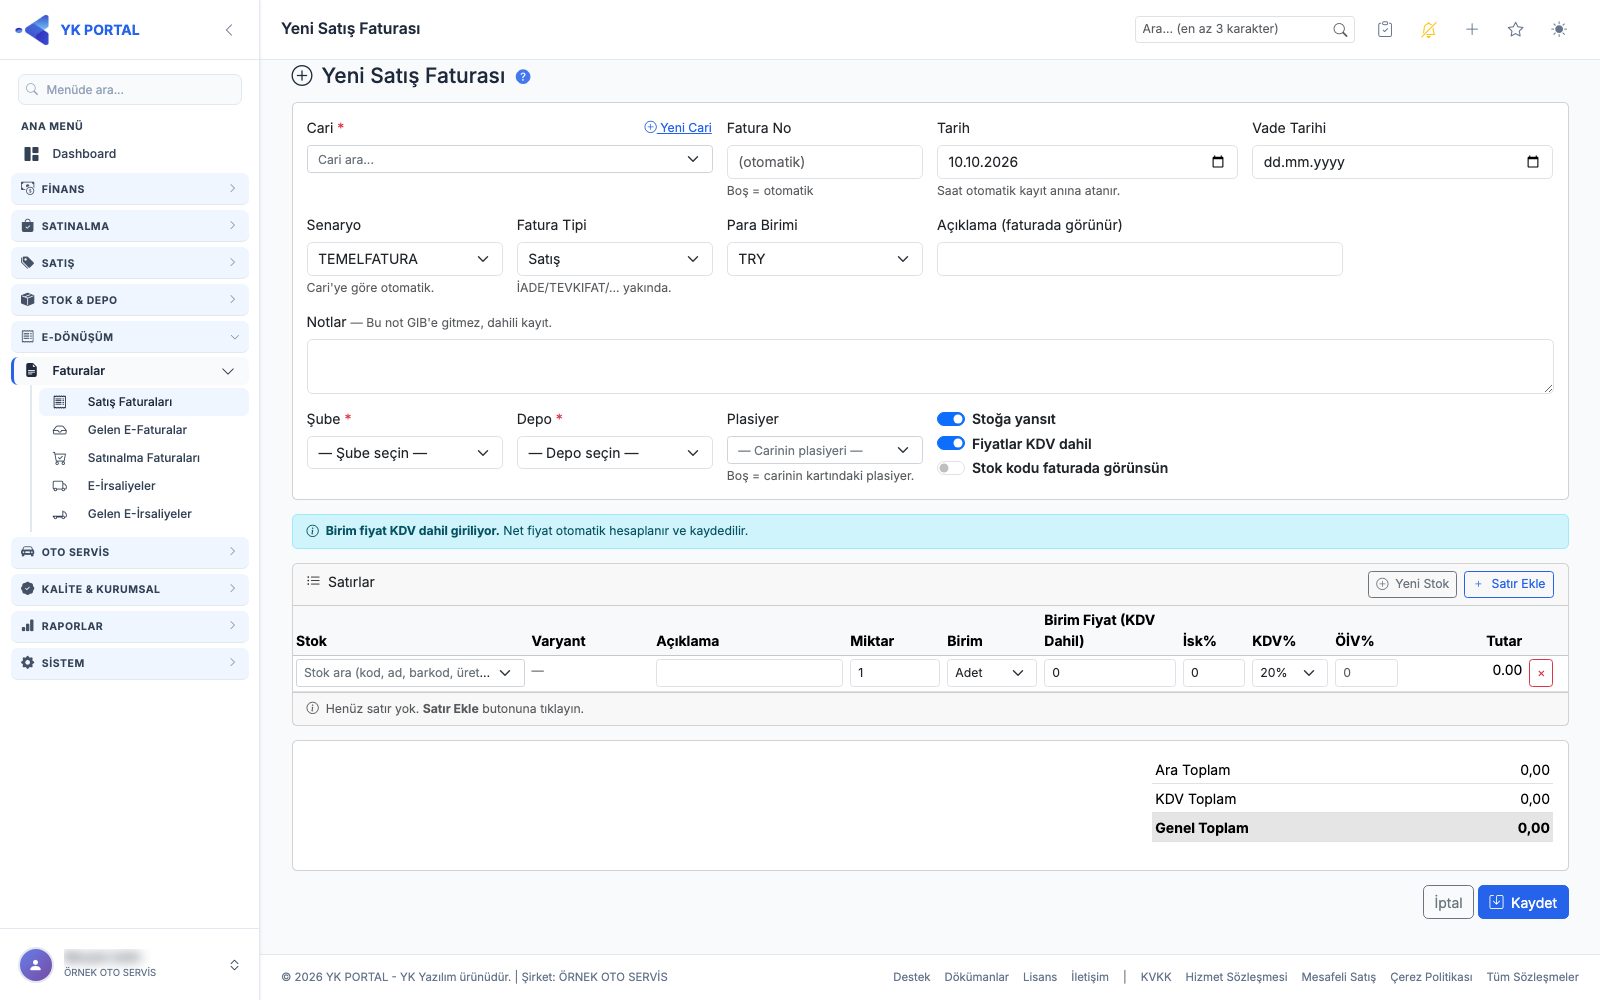Toggle the Stoğa yansıt switch

click(951, 419)
